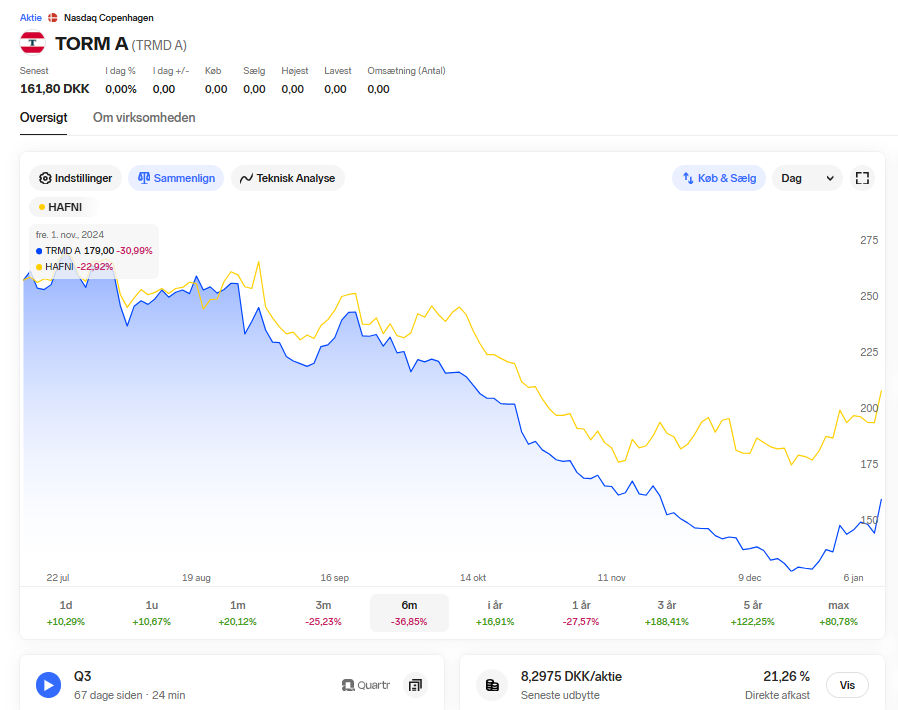Select the 1u time range
Image resolution: width=898 pixels, height=710 pixels.
[x=152, y=613]
